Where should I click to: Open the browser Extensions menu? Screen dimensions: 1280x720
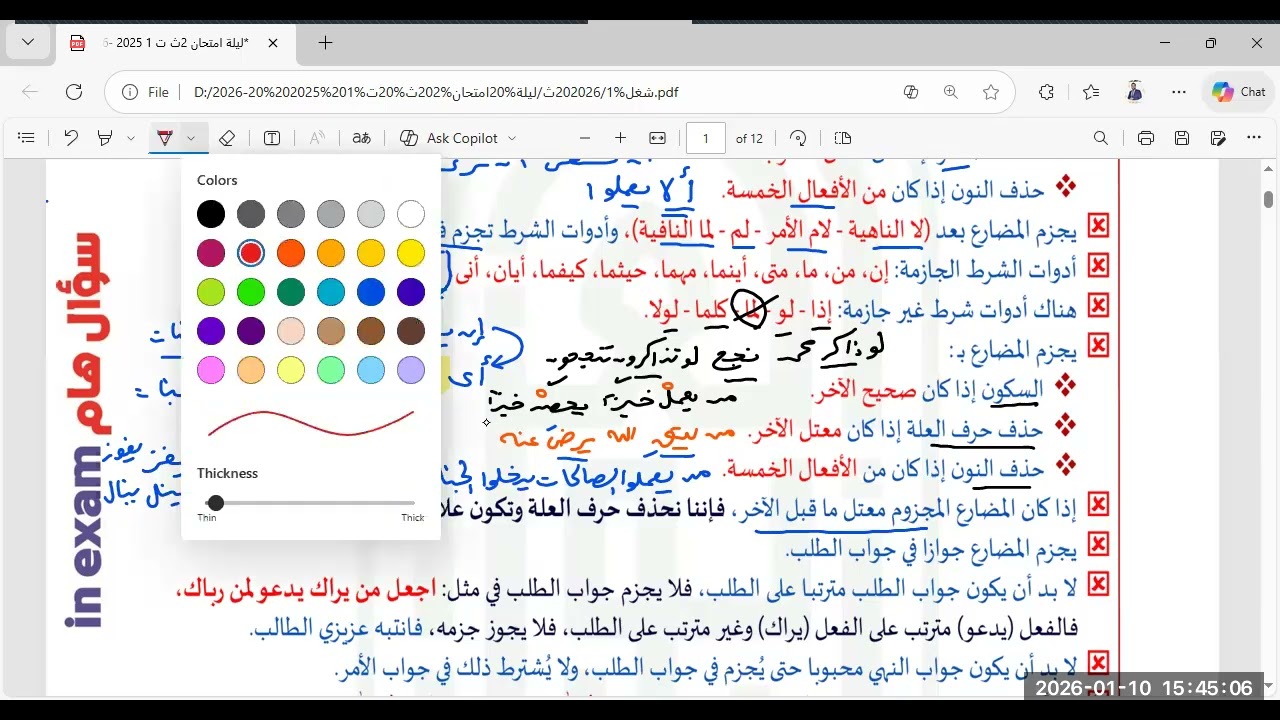[x=1046, y=92]
